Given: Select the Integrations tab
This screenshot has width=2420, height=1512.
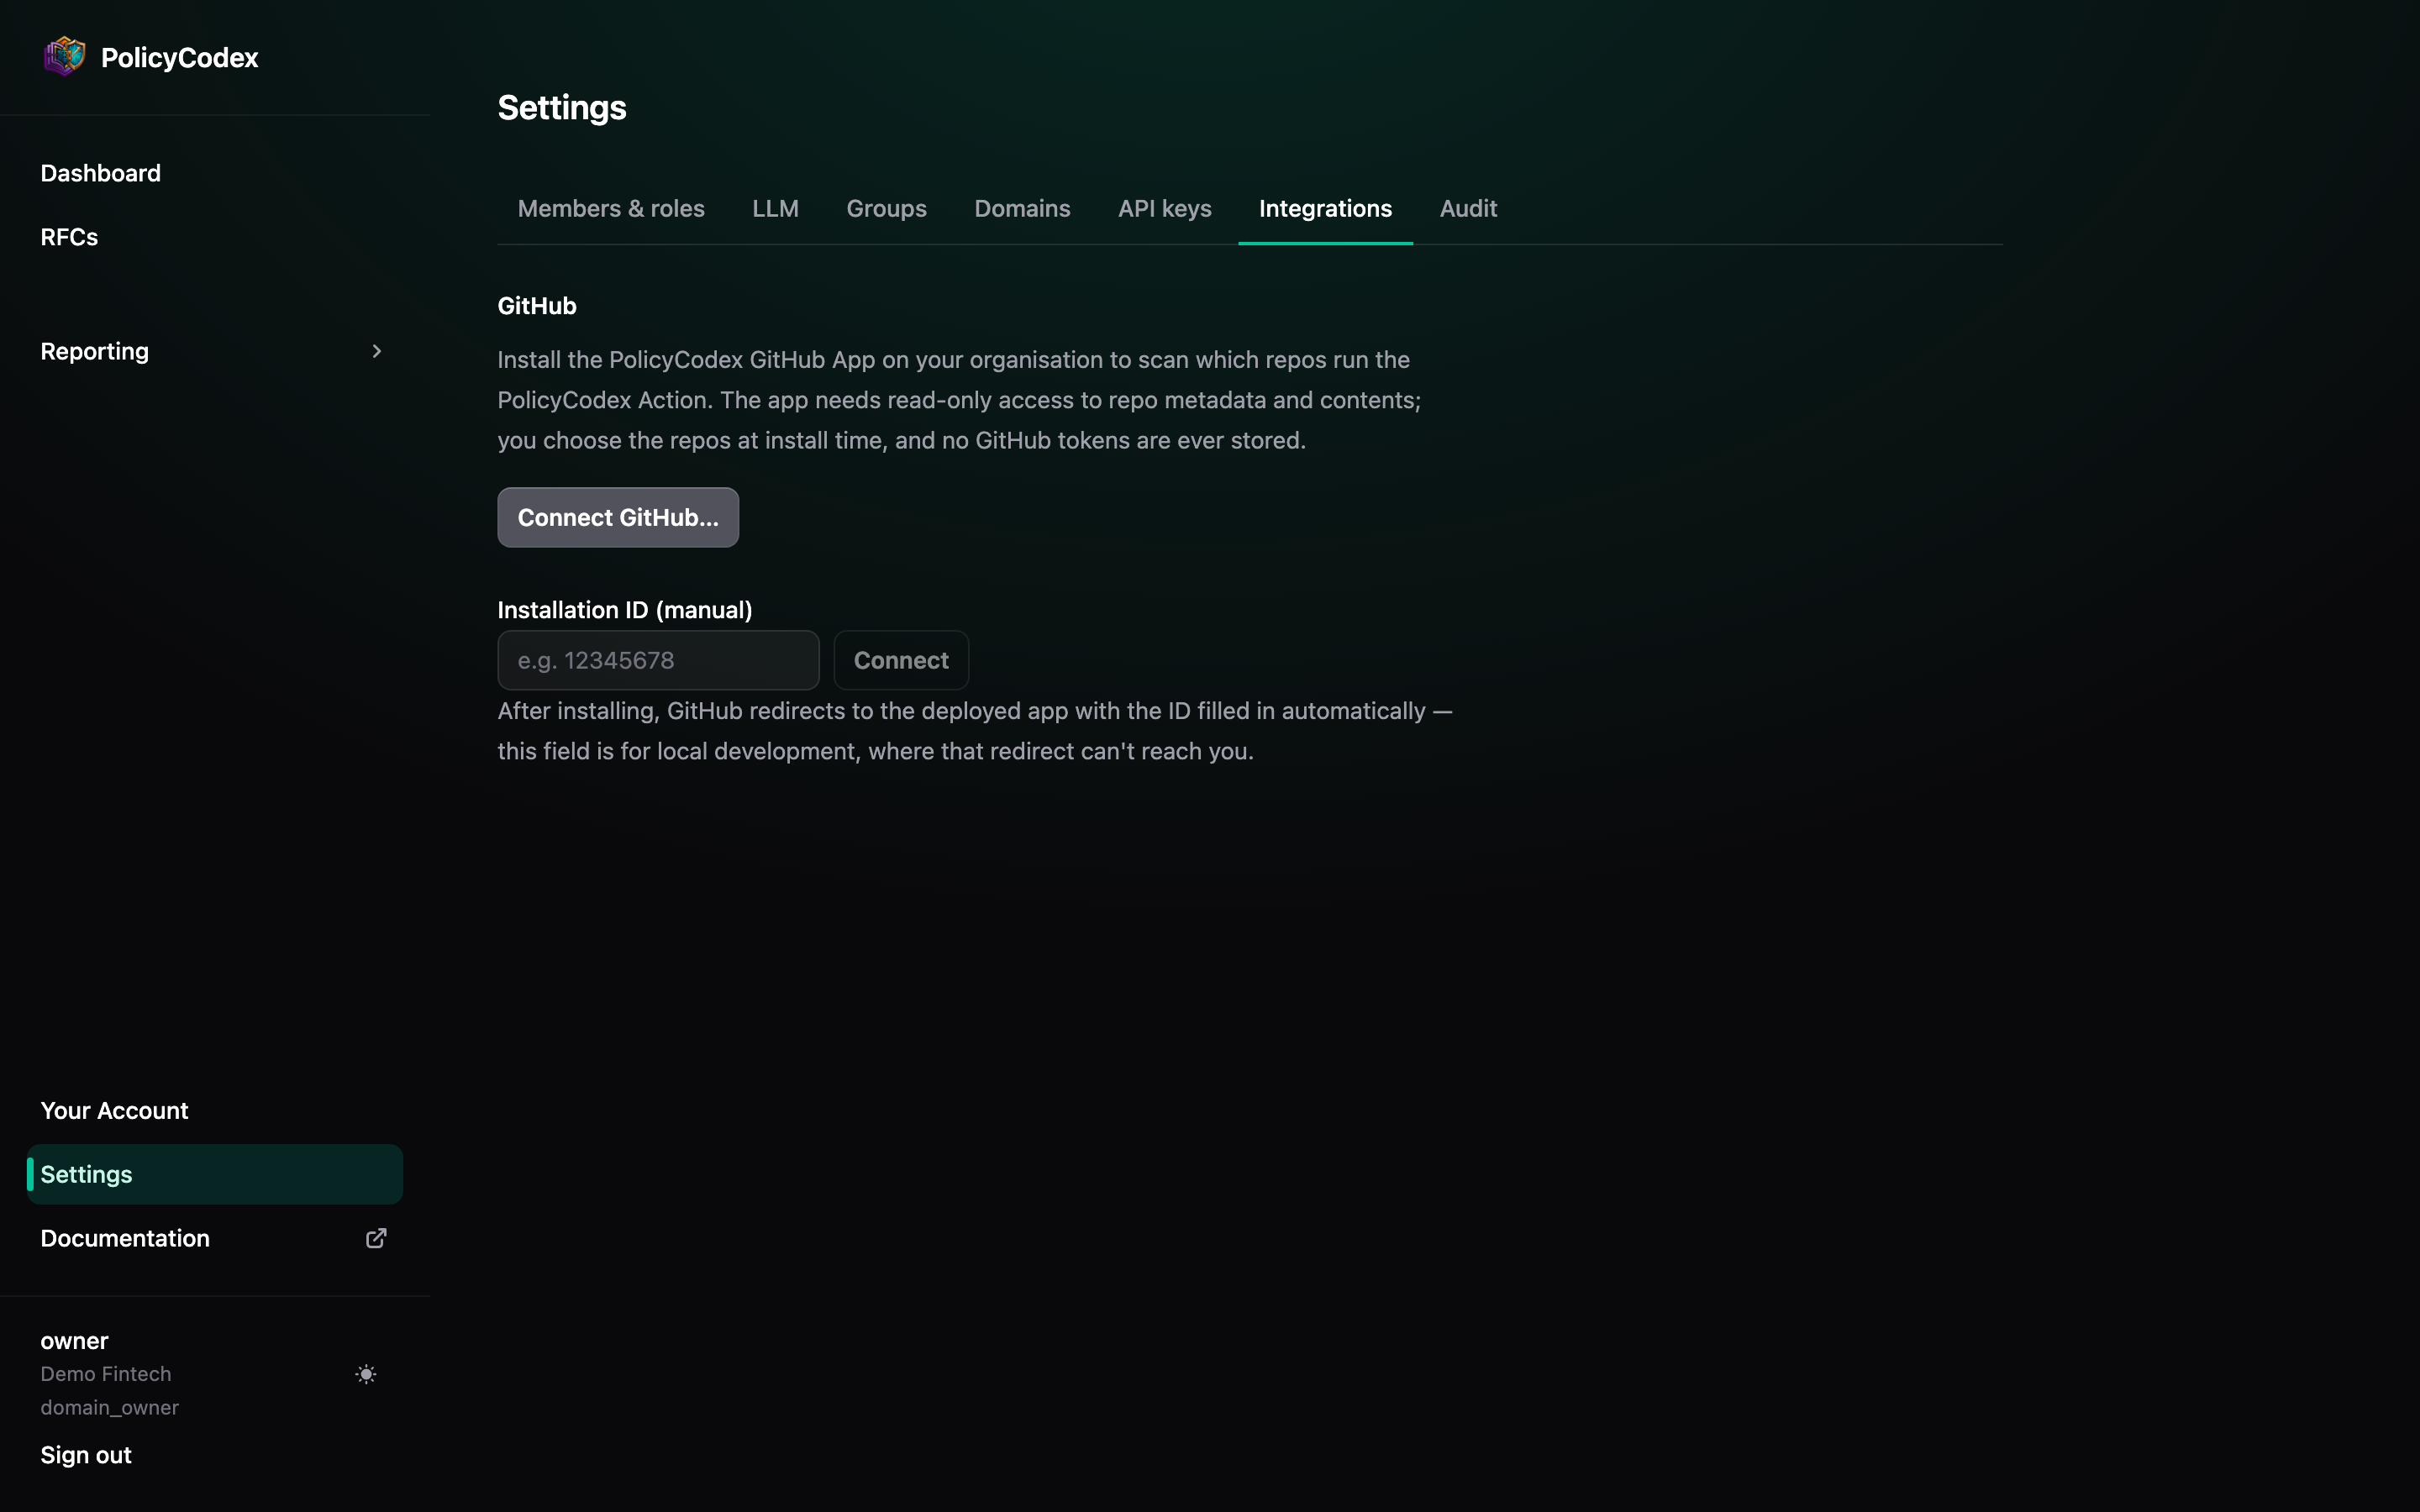Looking at the screenshot, I should (1325, 208).
